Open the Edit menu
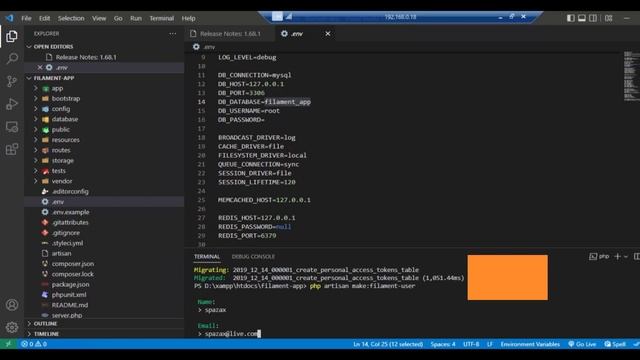 (44, 18)
